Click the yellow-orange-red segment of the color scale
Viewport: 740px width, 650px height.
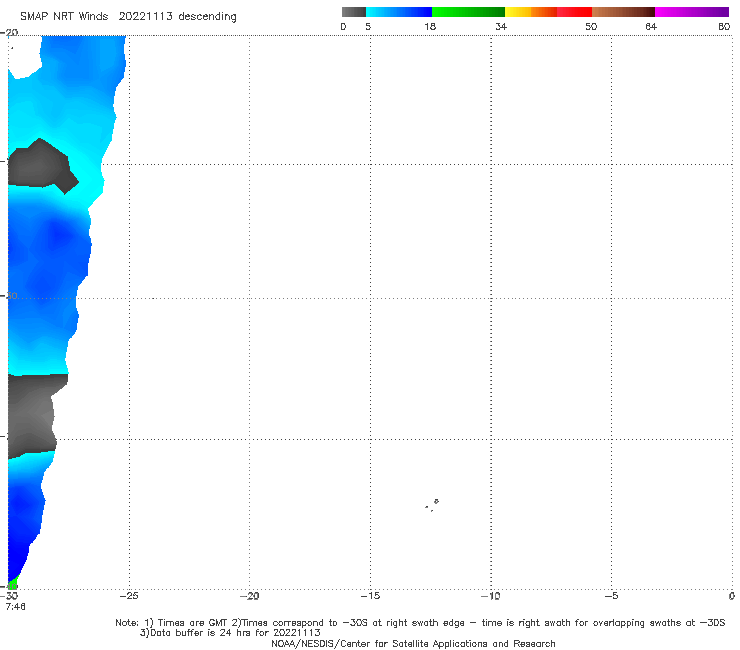[548, 12]
